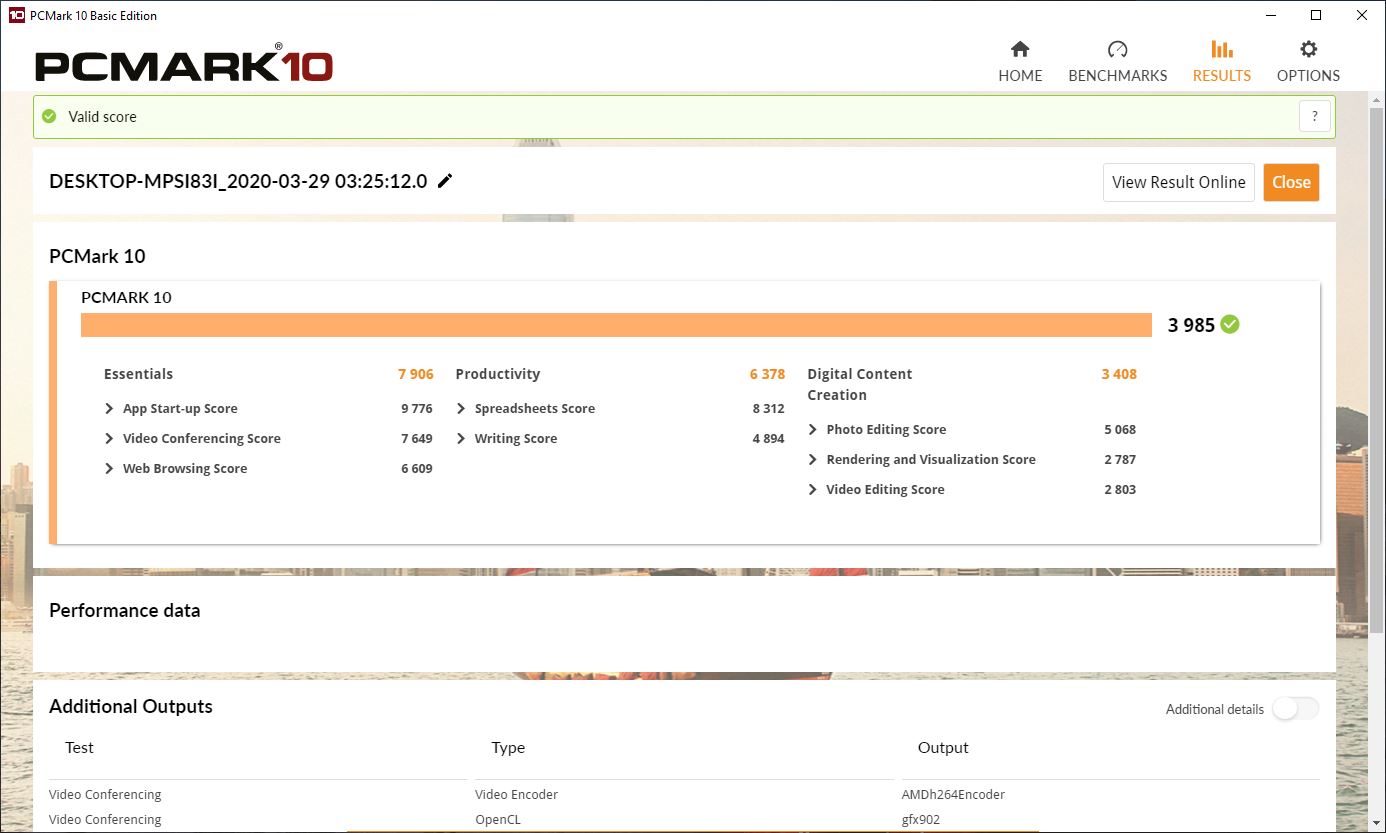Click Digital Content Creation score 3 408
This screenshot has width=1386, height=833.
coord(1119,374)
